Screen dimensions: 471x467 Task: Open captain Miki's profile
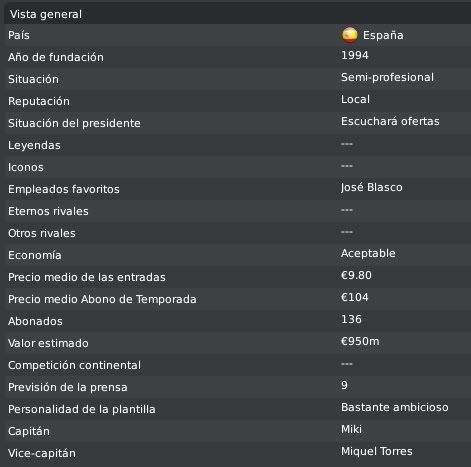point(351,429)
